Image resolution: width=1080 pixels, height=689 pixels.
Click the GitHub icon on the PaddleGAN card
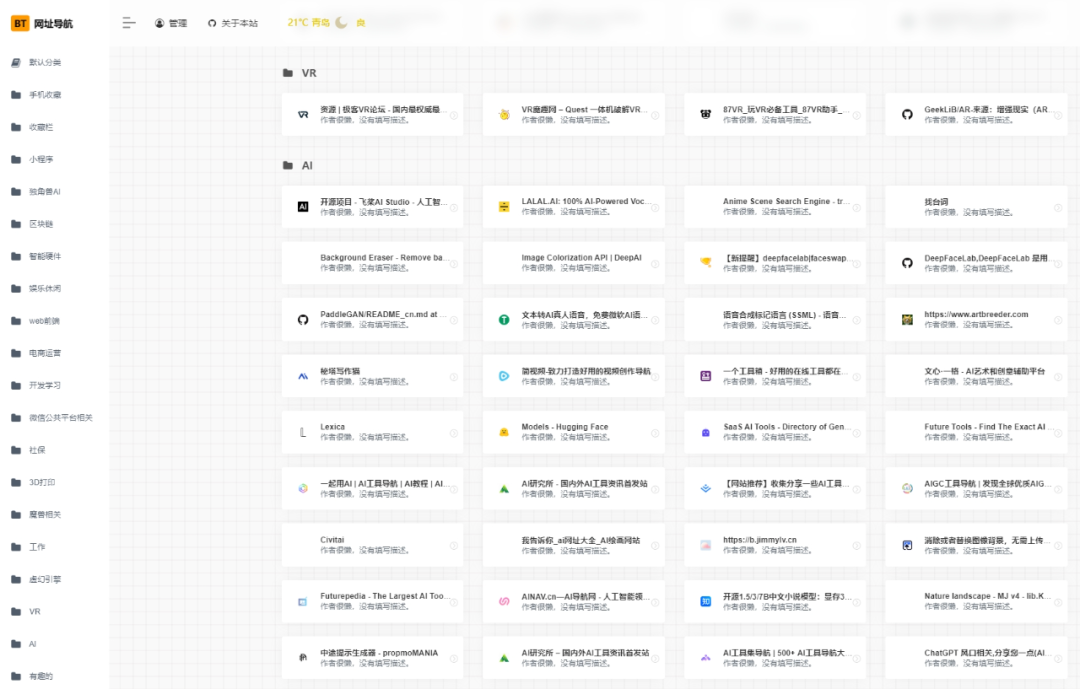[x=303, y=320]
